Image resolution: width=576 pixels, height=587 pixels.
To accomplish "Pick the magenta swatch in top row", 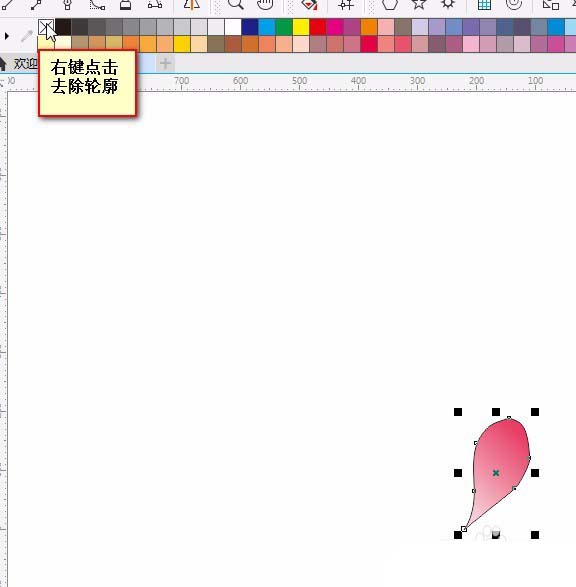I will pos(335,27).
